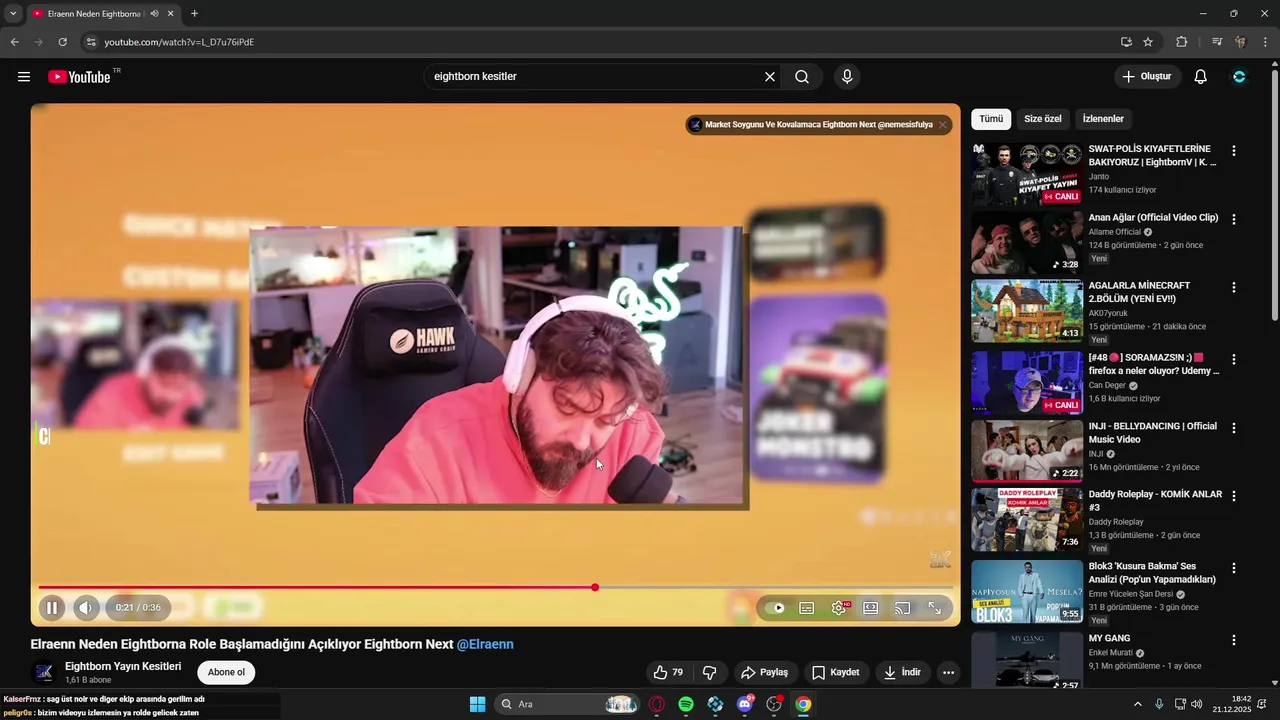This screenshot has height=720, width=1280.
Task: Install app icon in the address bar
Action: [x=1126, y=42]
